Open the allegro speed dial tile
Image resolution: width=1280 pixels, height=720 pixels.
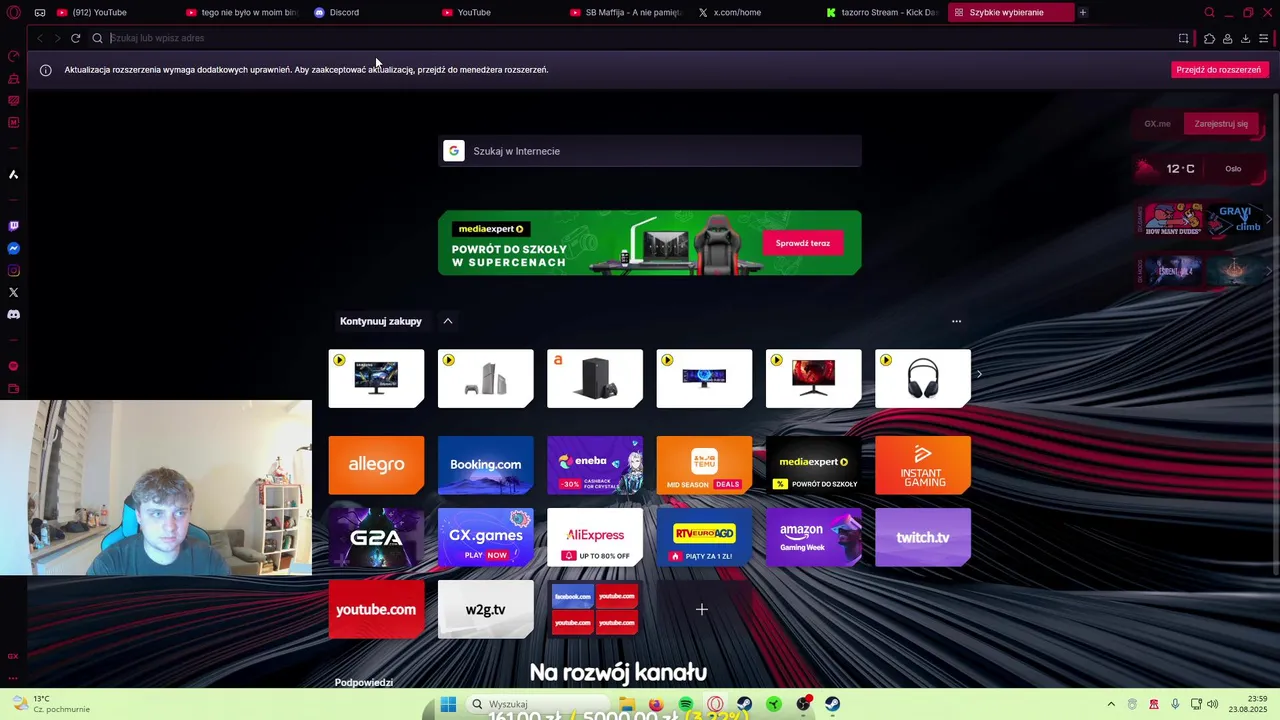pos(376,465)
